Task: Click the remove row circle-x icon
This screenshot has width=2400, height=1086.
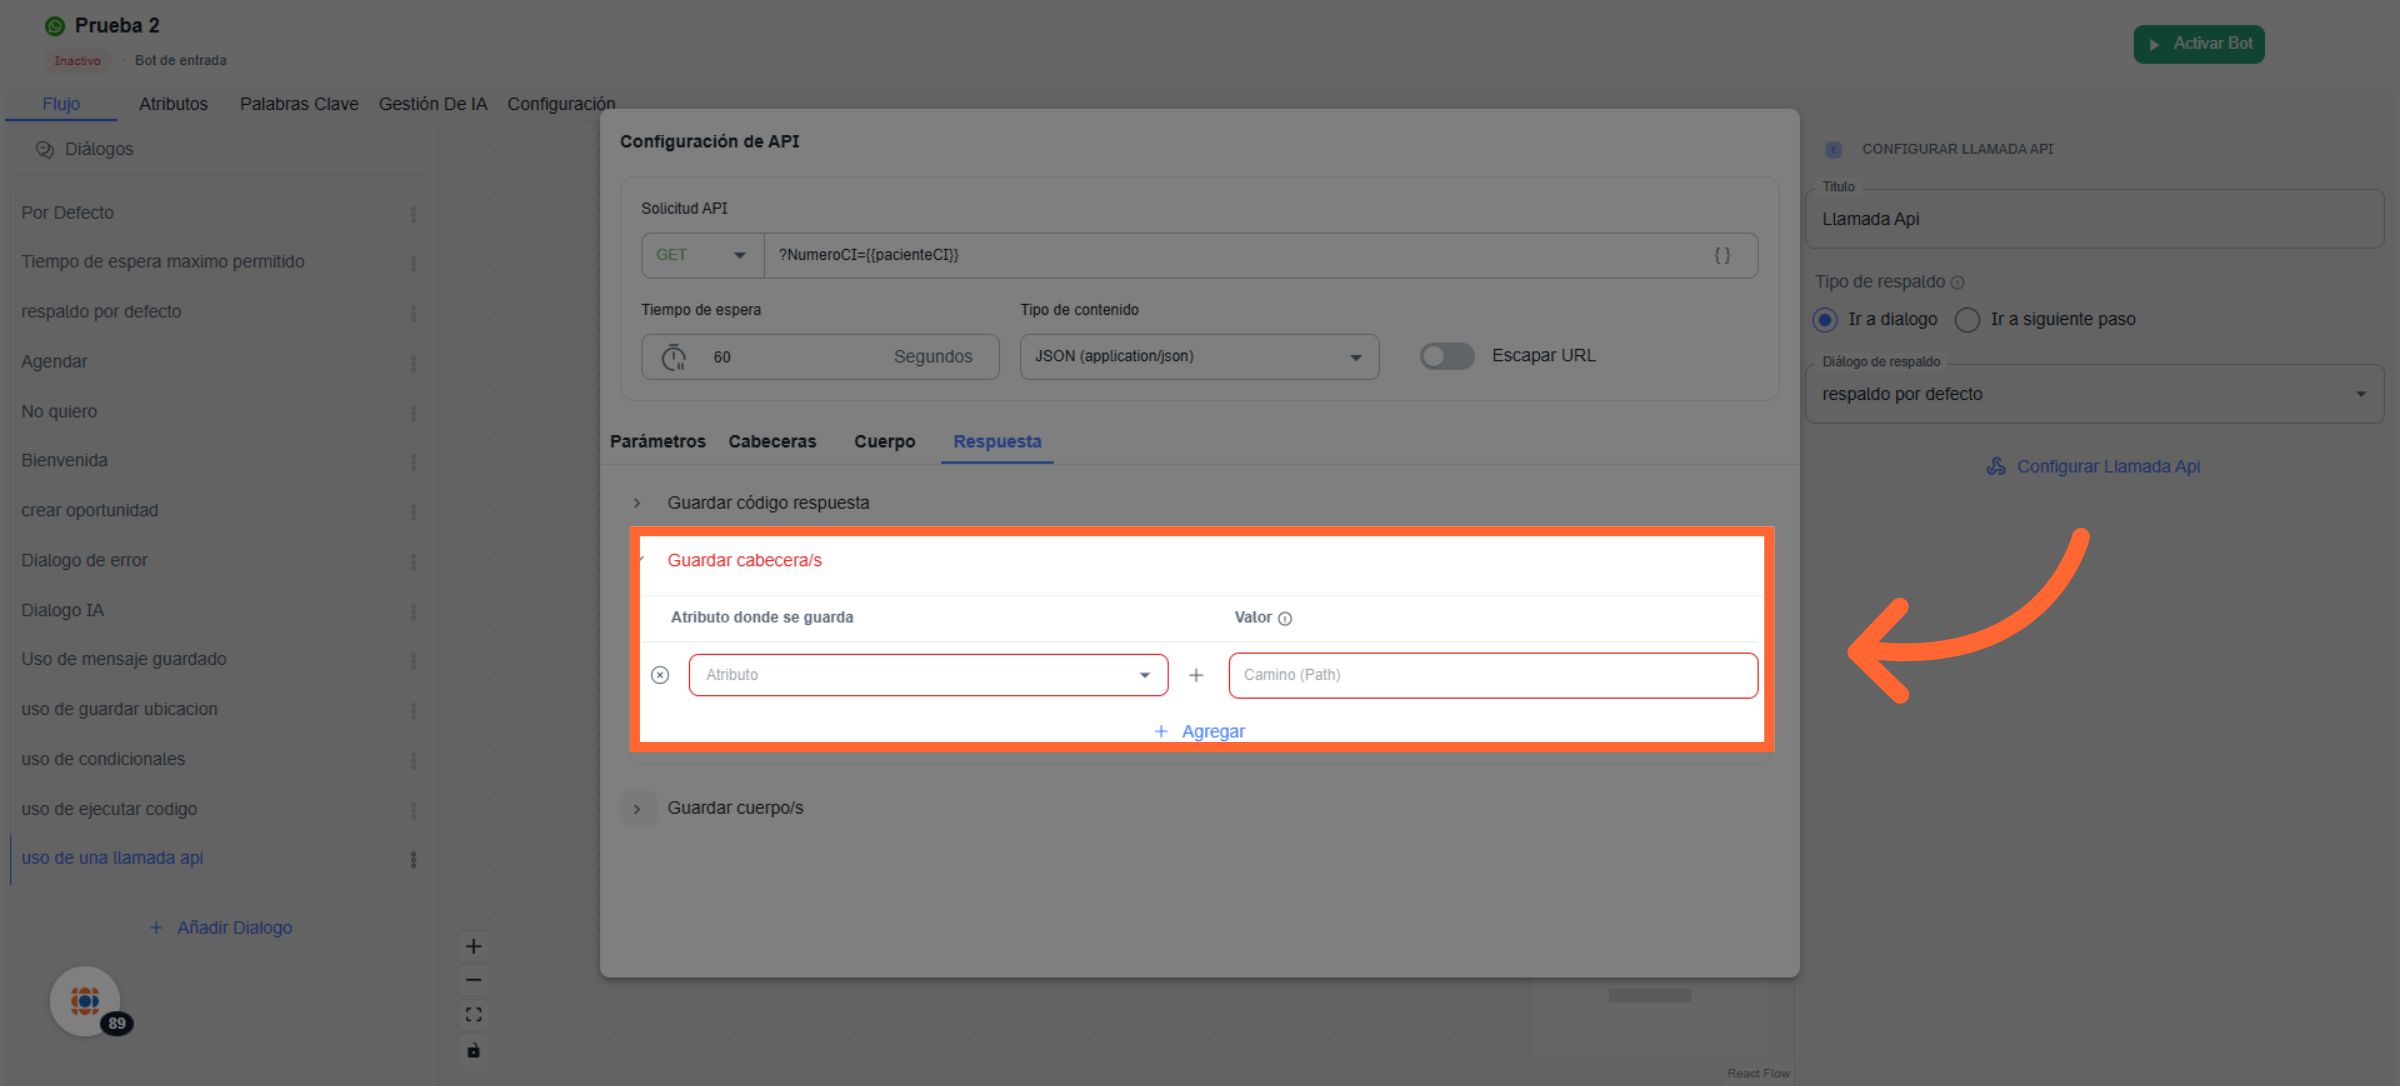Action: pos(660,675)
